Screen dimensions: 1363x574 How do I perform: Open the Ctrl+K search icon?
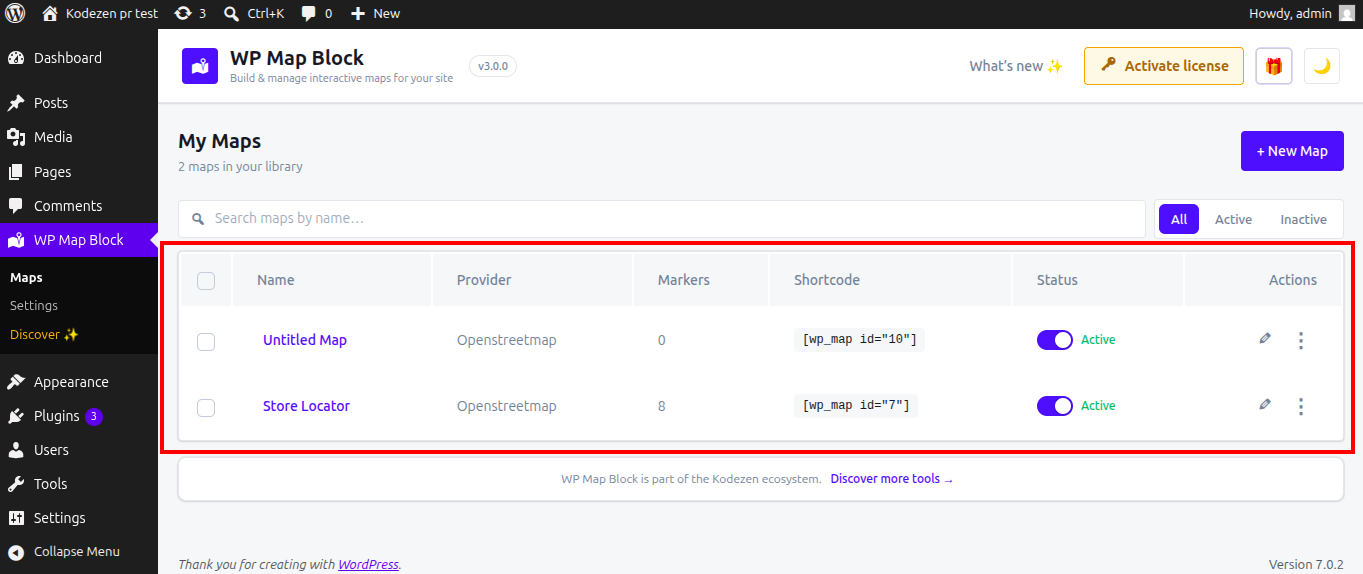231,13
